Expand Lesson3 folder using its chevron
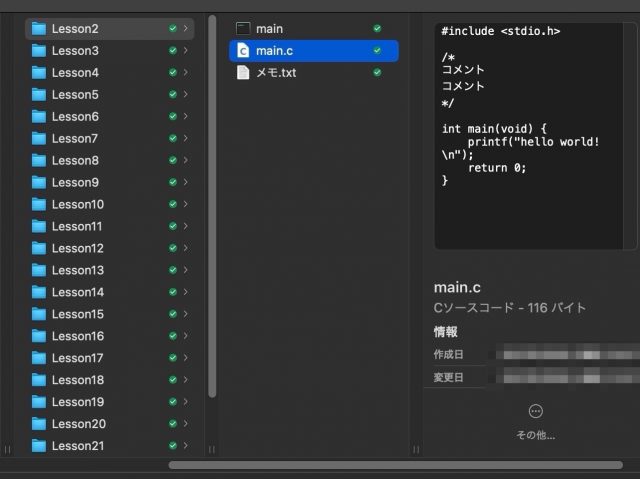 tap(186, 51)
